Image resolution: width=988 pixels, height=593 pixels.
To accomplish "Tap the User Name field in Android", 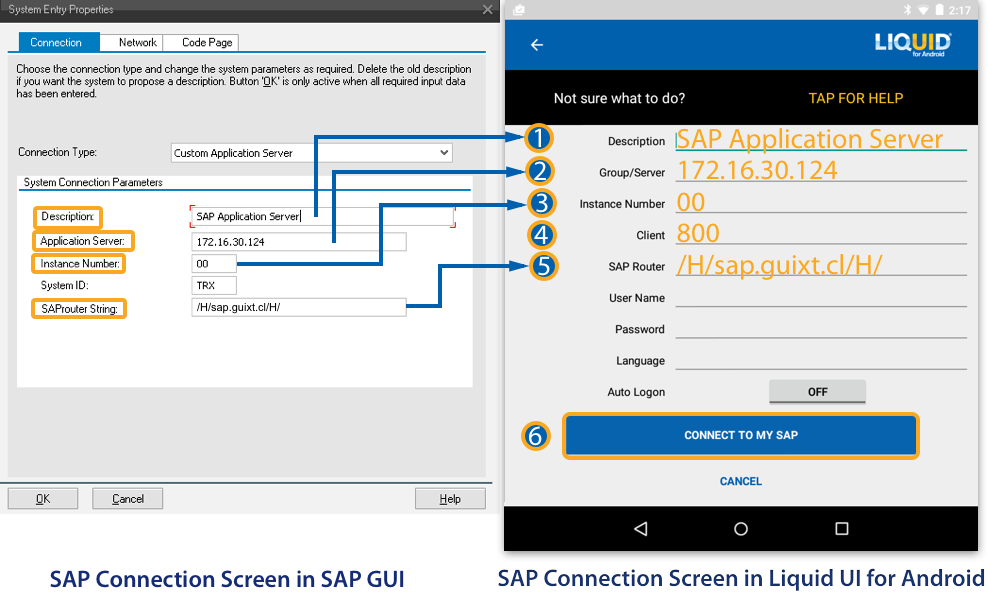I will pos(820,297).
